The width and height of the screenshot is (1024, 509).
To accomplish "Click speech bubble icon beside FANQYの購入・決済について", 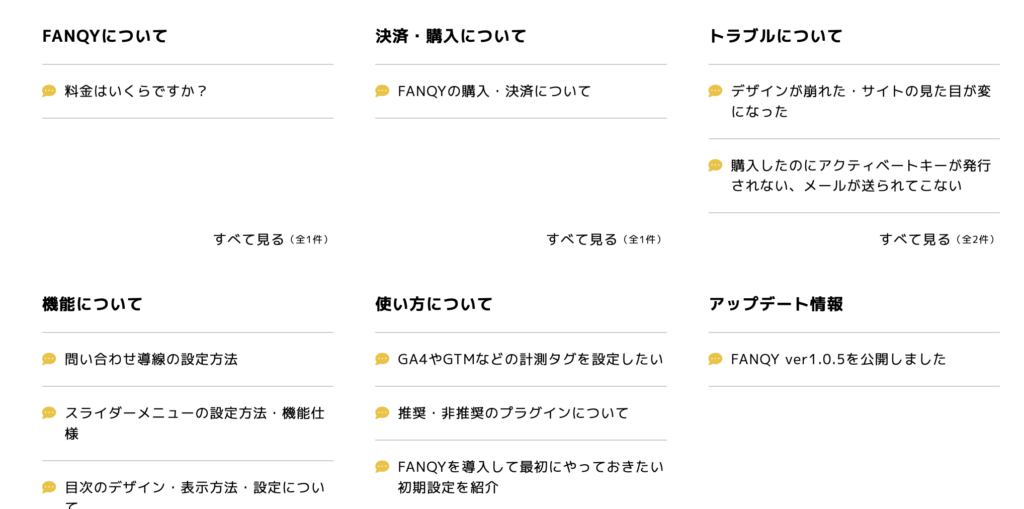I will click(382, 91).
